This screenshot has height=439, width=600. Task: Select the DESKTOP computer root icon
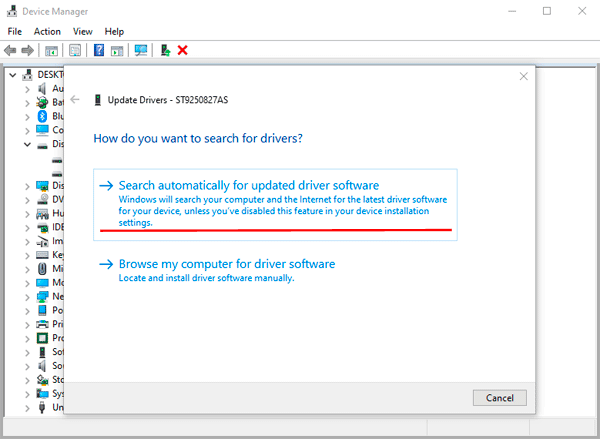tap(27, 75)
